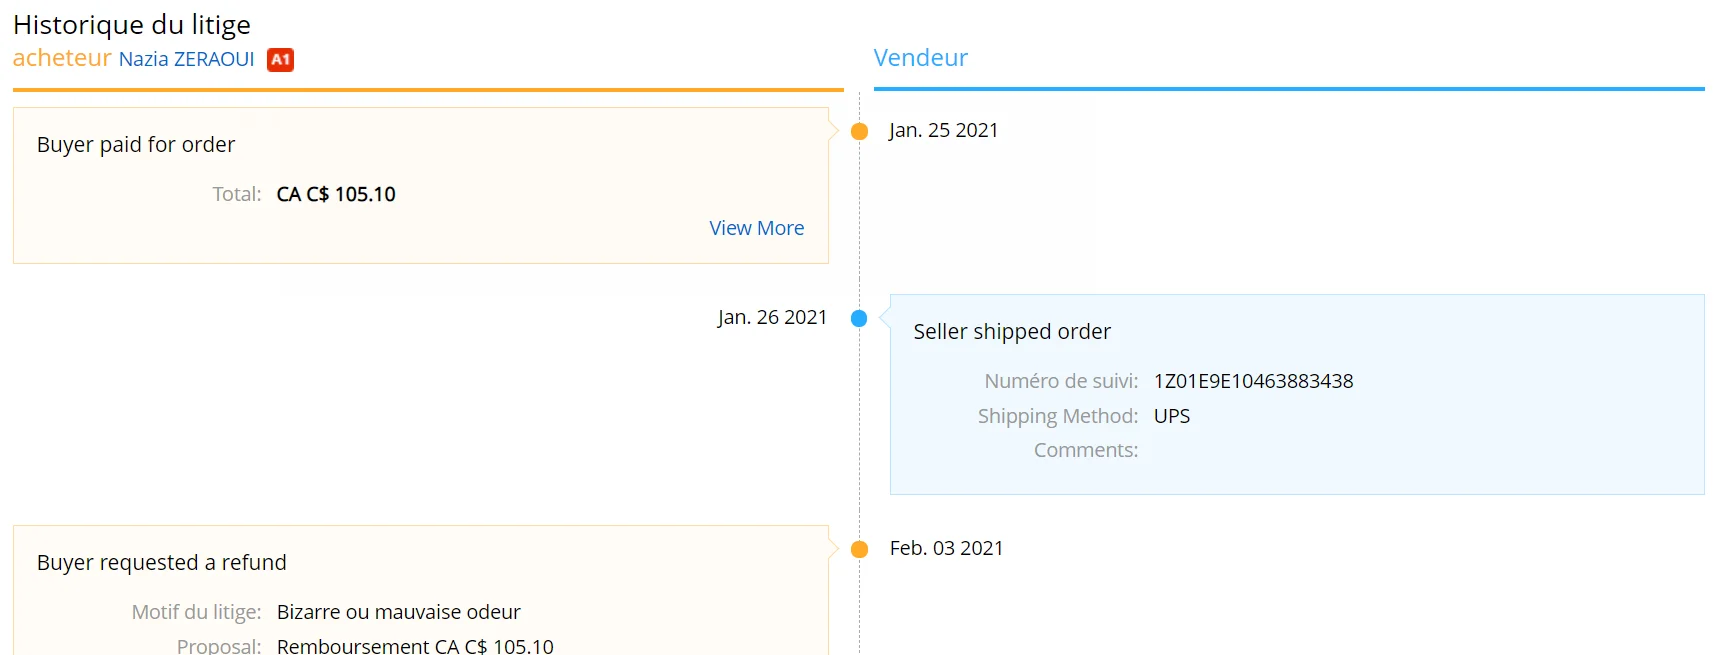Click the red A1 buyer badge icon
The width and height of the screenshot is (1717, 655).
pyautogui.click(x=280, y=60)
